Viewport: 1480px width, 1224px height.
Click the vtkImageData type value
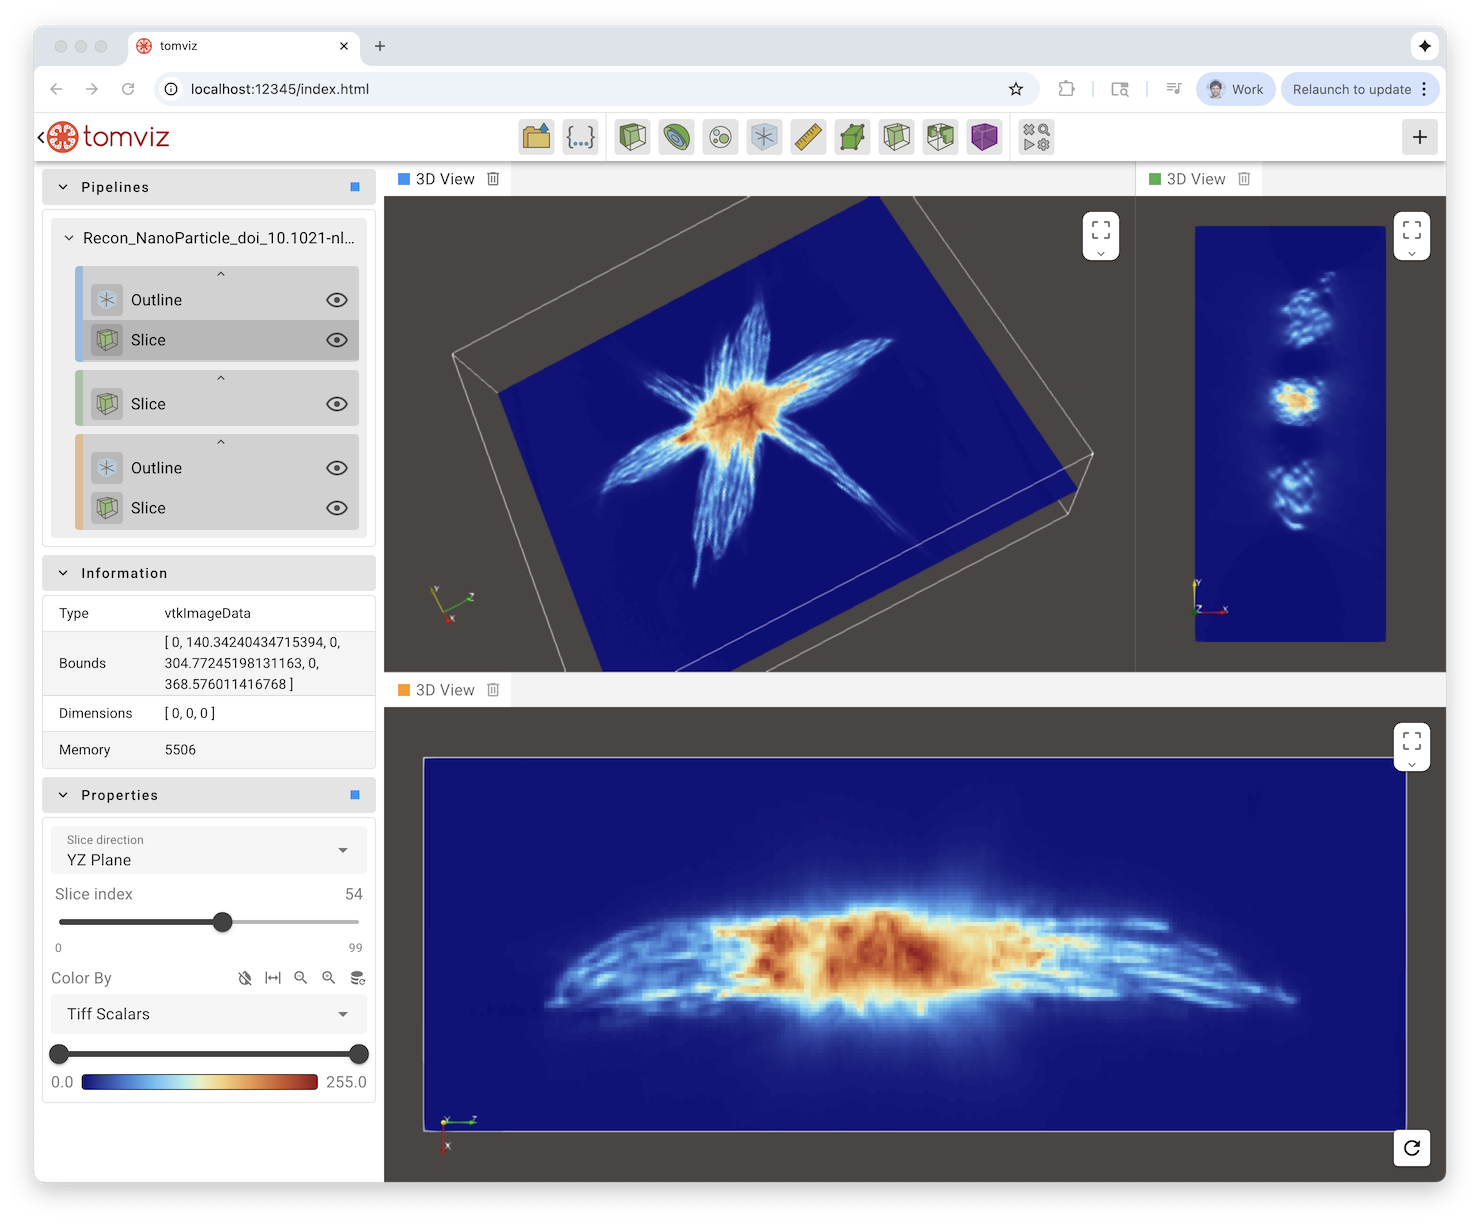(208, 614)
